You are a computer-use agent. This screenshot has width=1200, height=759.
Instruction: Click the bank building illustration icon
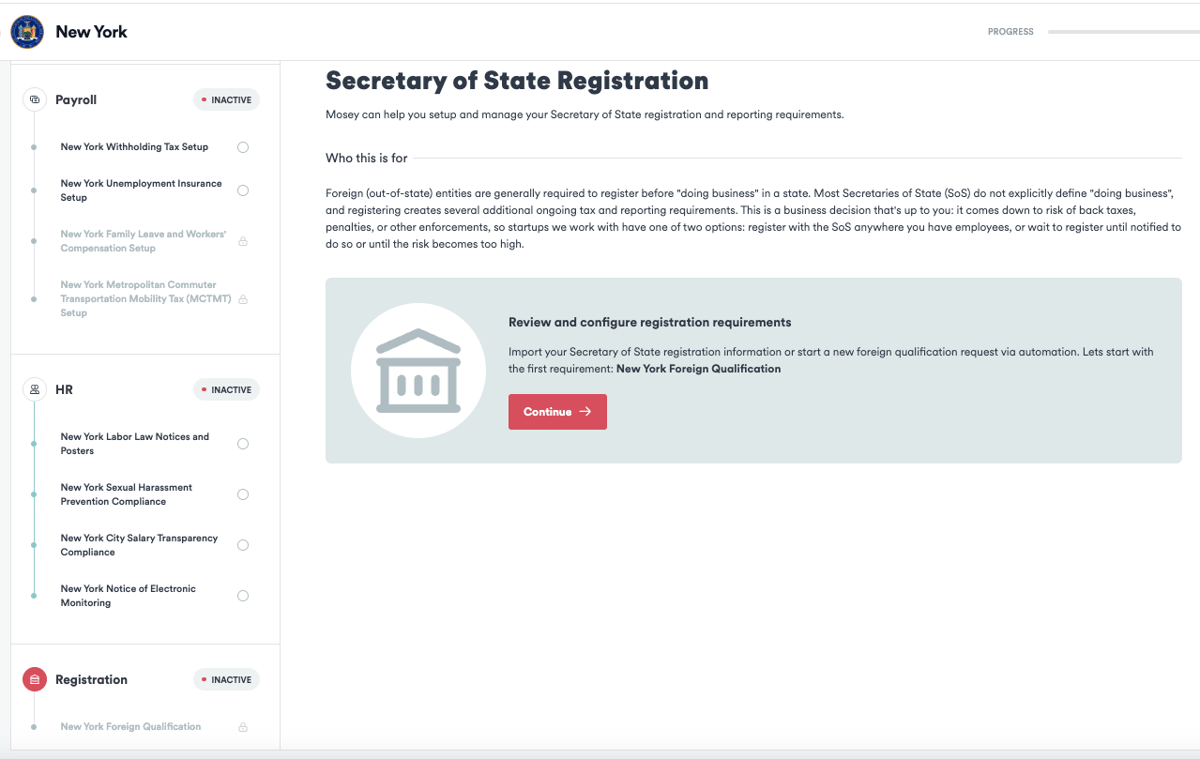418,370
